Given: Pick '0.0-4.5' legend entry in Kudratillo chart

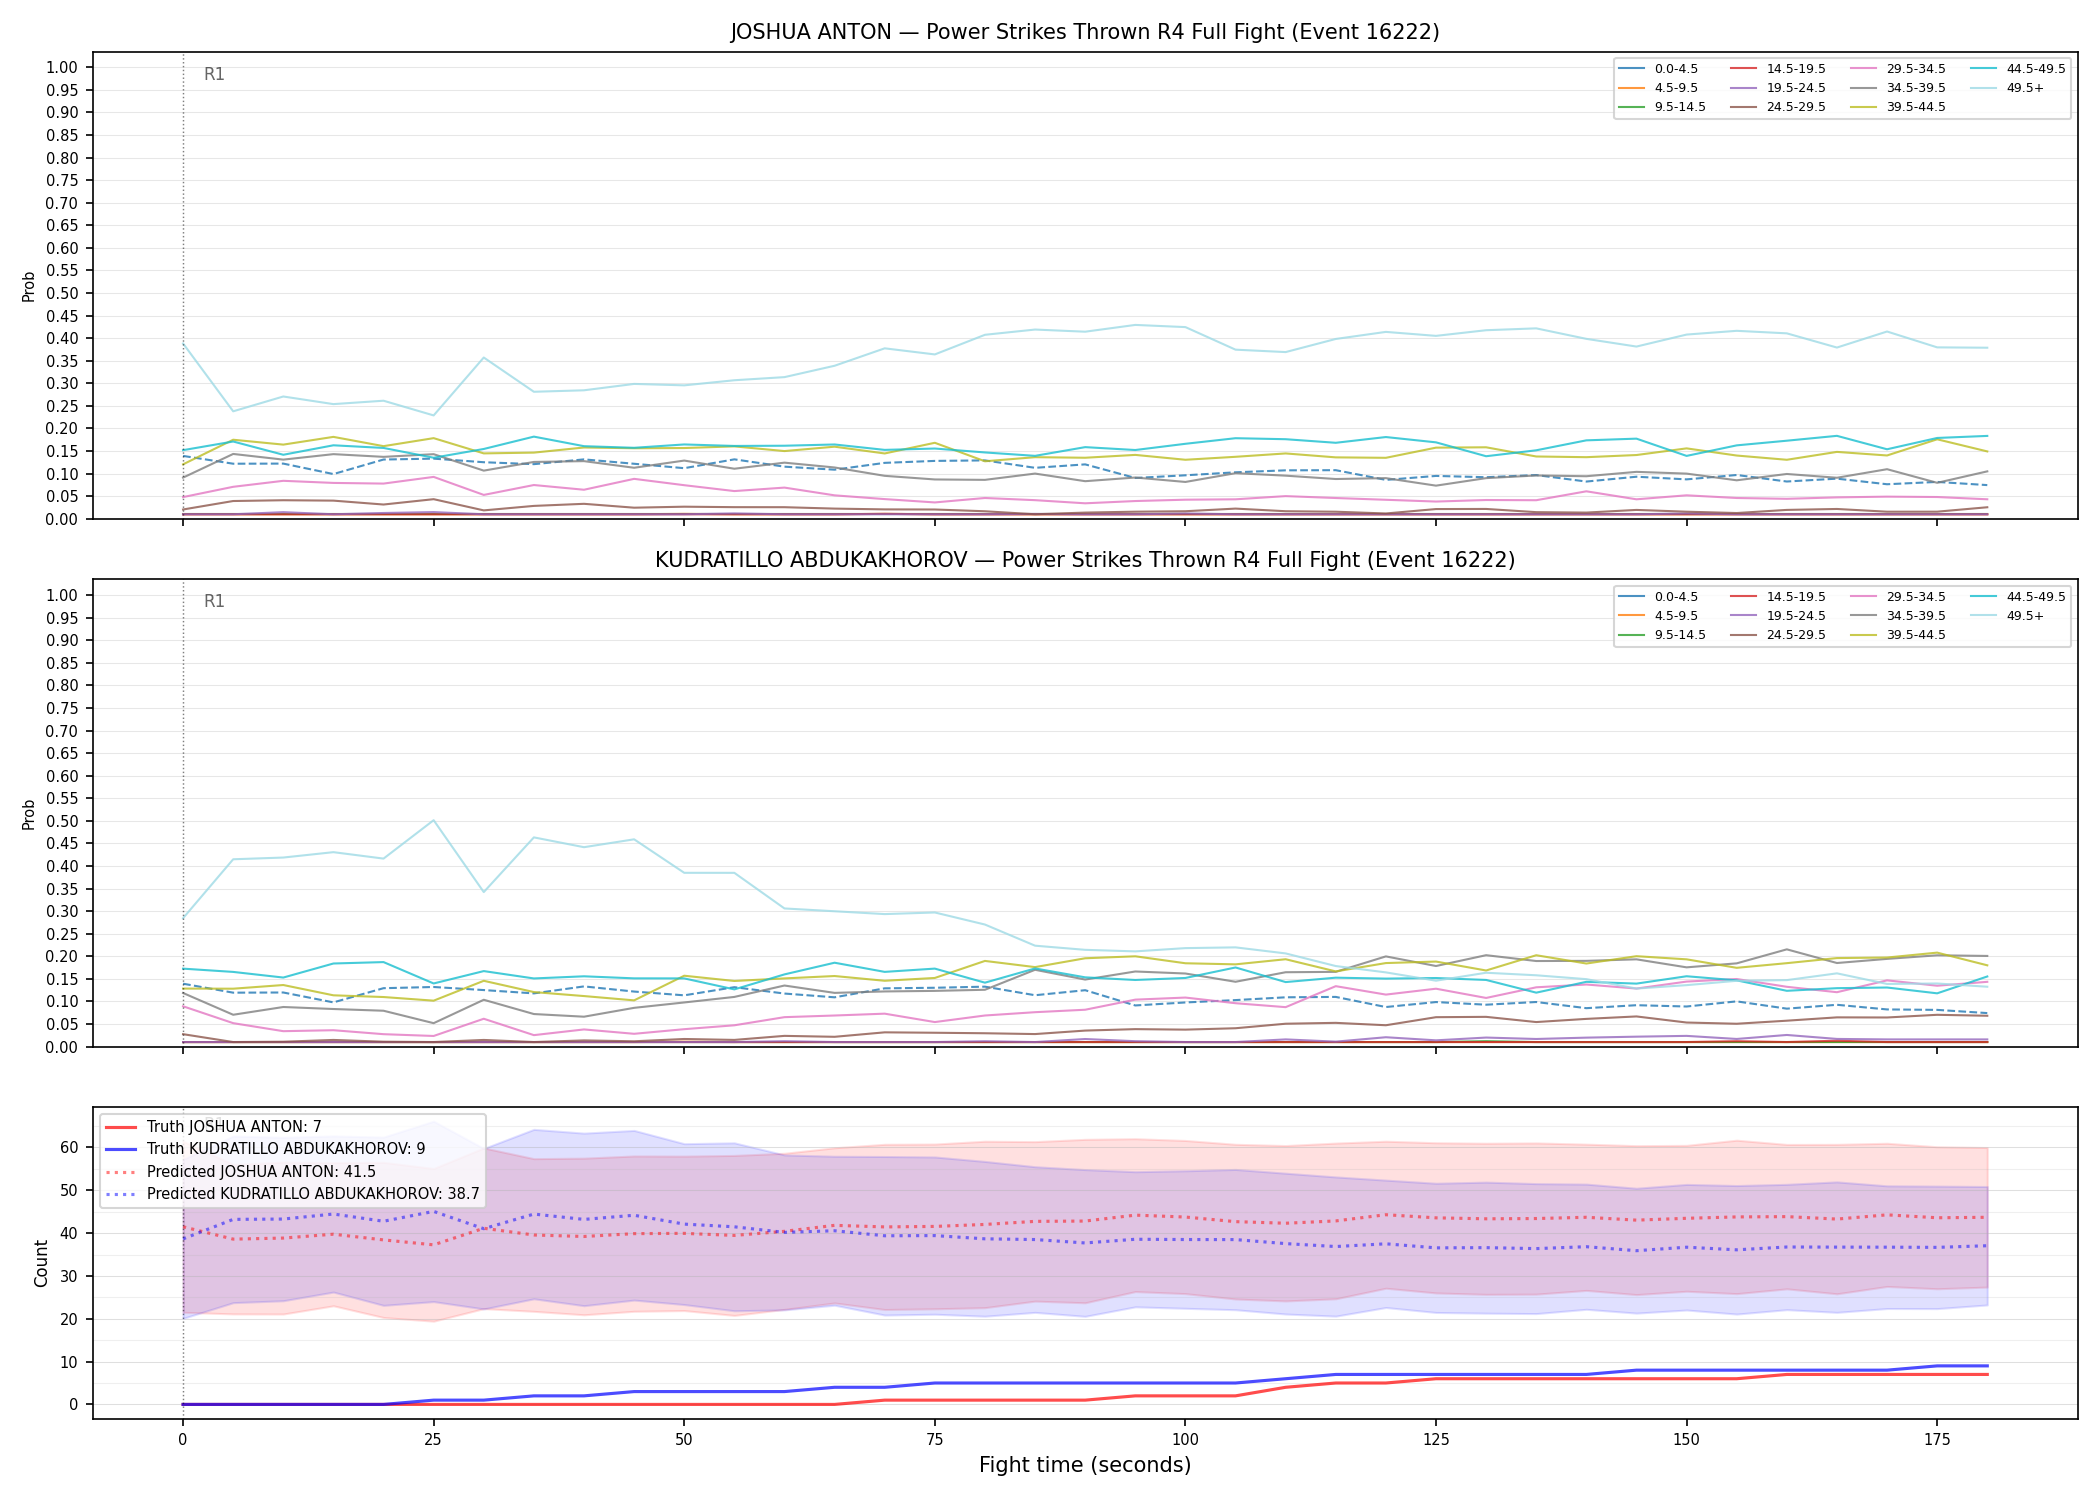Looking at the screenshot, I should tap(1659, 597).
